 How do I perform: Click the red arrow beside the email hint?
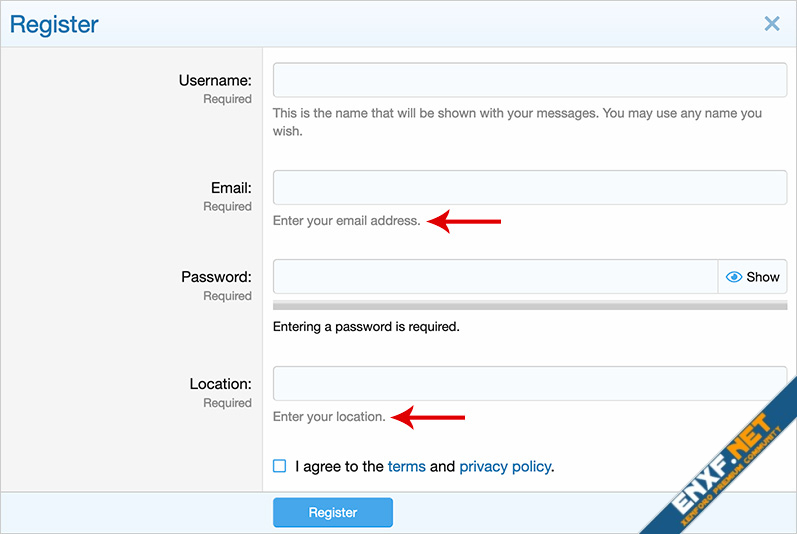(x=464, y=221)
